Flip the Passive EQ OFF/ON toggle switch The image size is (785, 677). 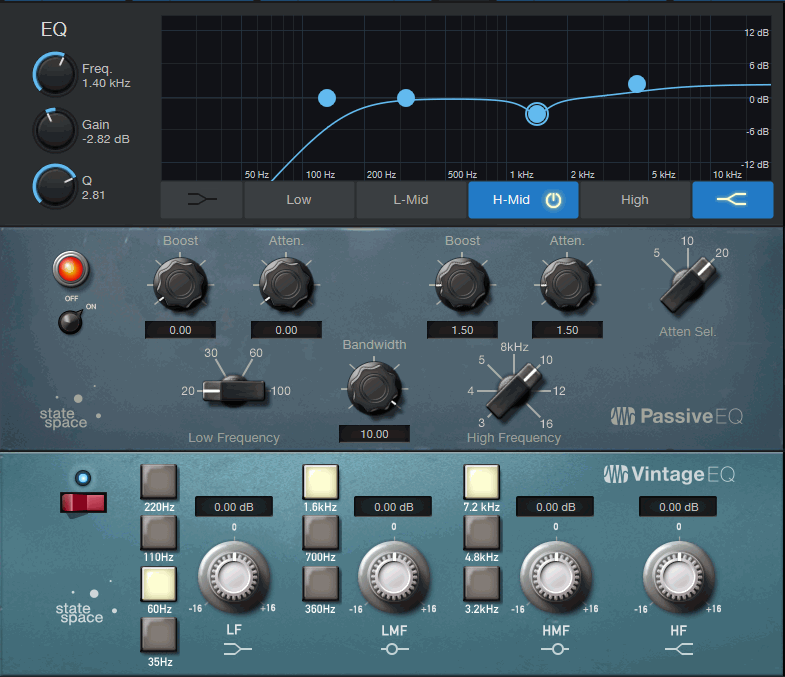pos(71,321)
